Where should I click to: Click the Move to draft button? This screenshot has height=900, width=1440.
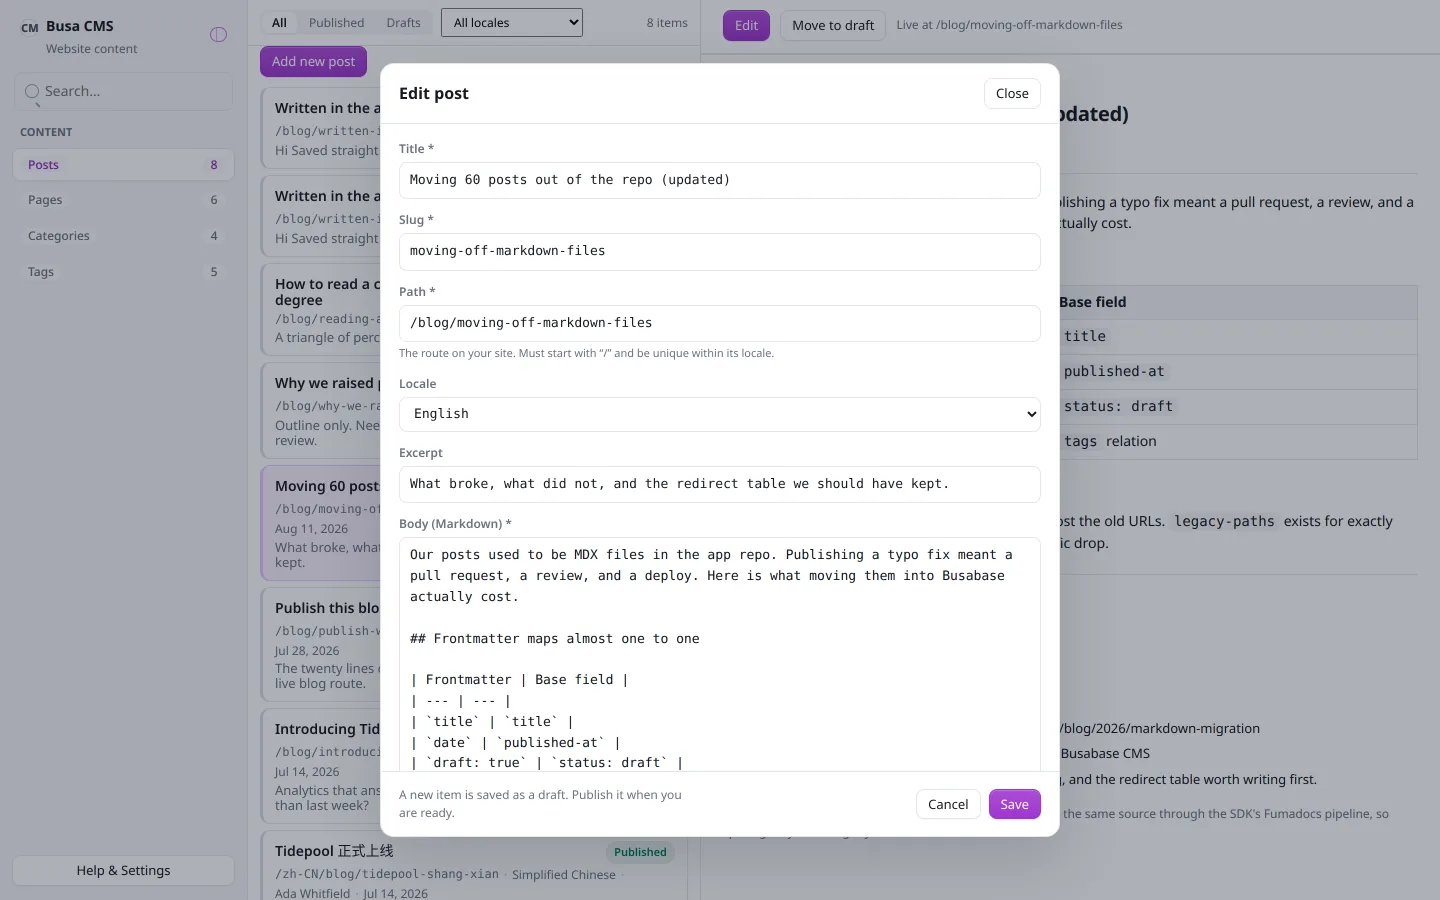[x=833, y=25]
